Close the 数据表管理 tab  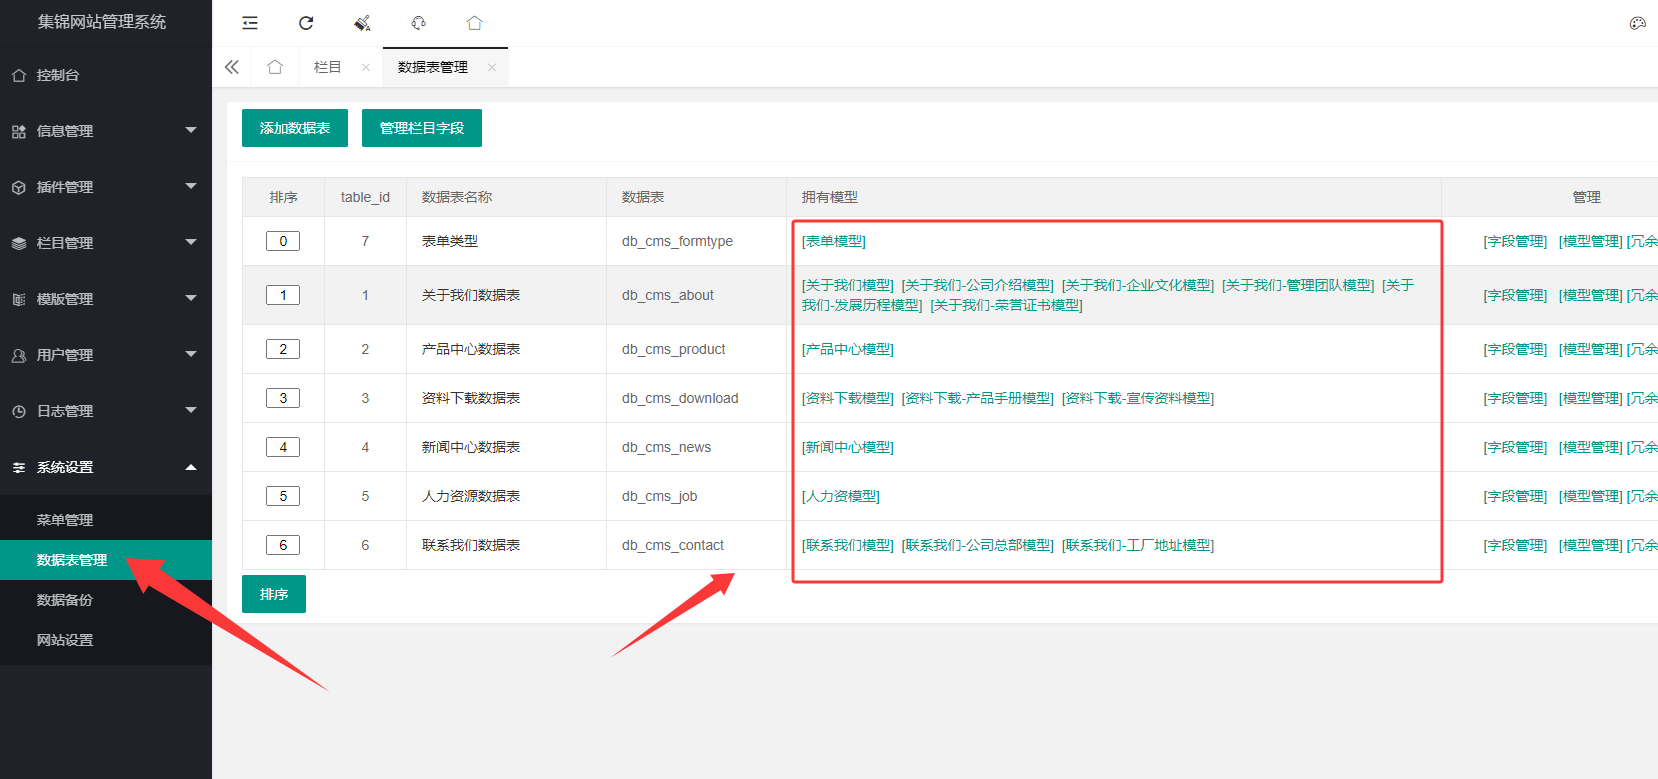point(492,68)
